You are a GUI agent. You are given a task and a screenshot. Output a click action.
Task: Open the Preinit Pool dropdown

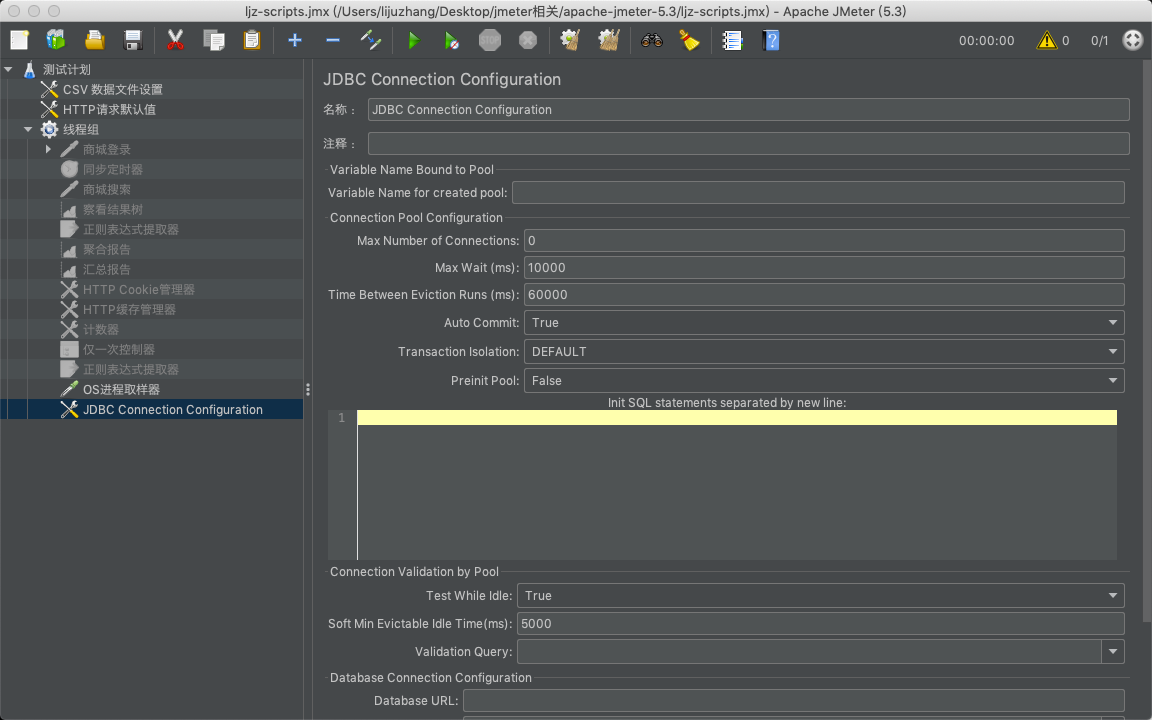click(823, 381)
